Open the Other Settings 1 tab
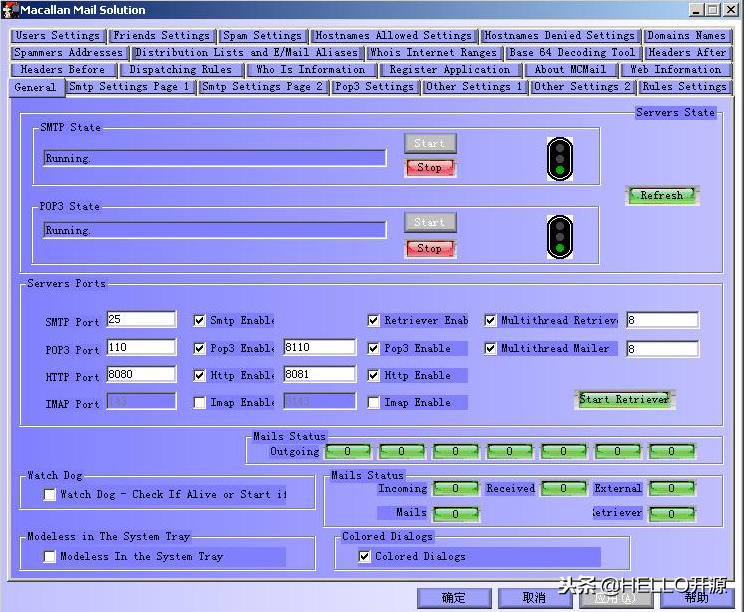 [474, 87]
